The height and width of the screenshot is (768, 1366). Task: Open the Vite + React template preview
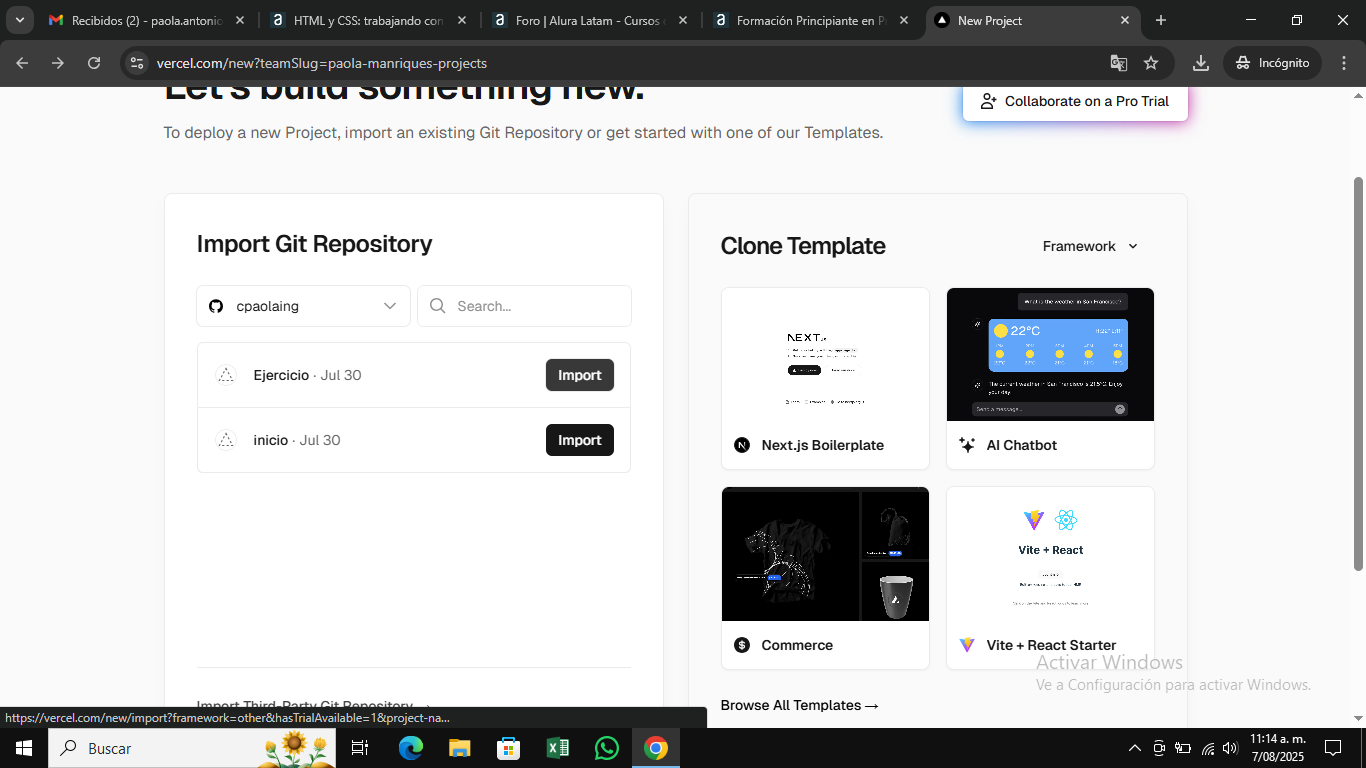coord(1050,554)
